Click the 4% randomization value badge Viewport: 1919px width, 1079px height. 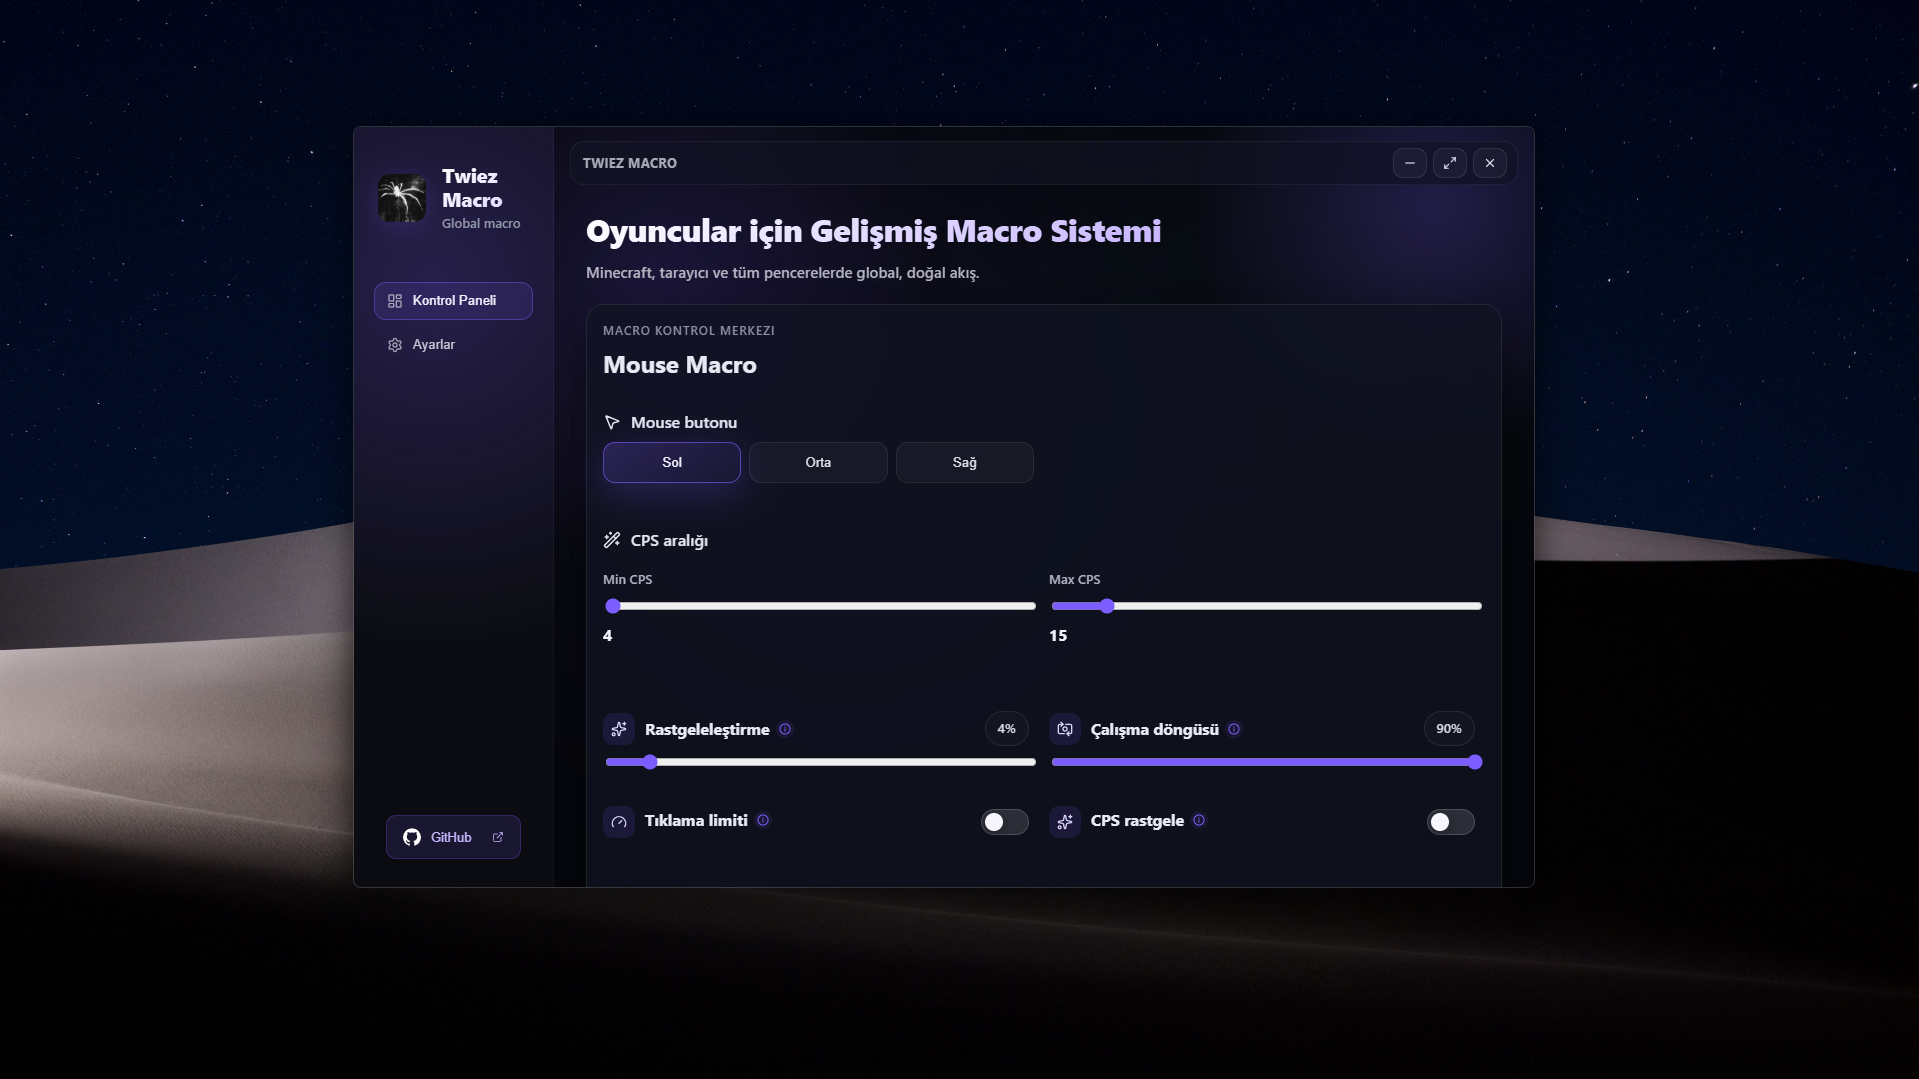point(1006,729)
